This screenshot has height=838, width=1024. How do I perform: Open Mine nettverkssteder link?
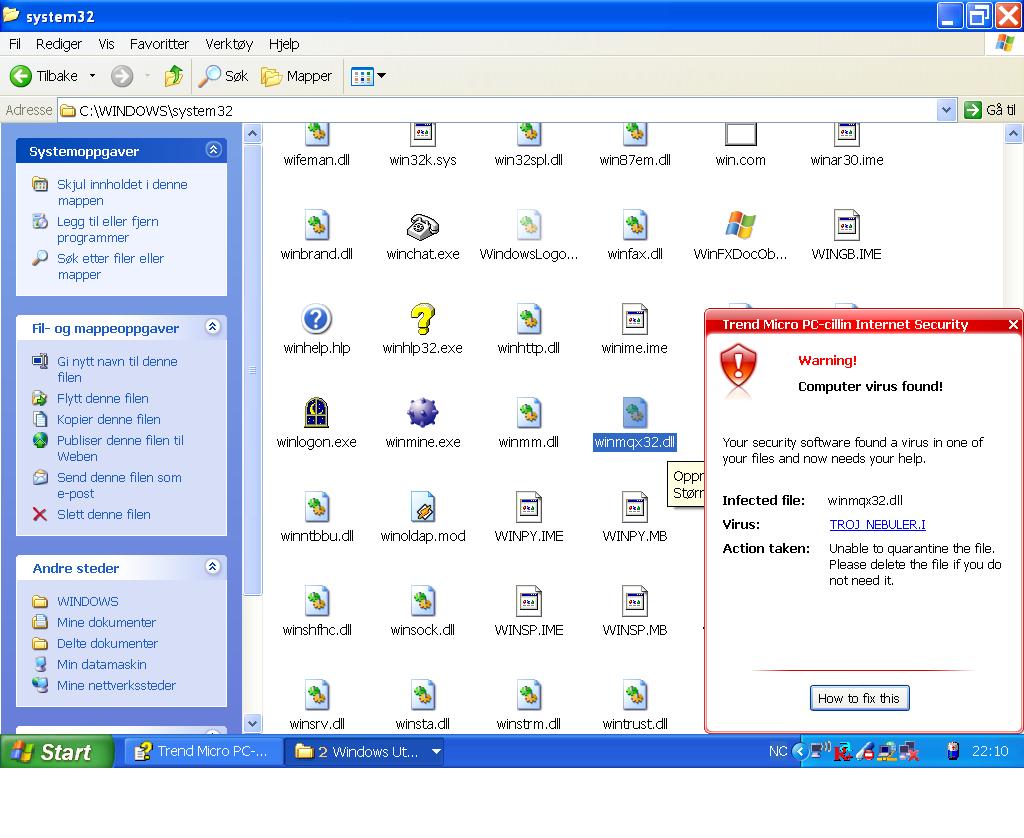coord(116,685)
